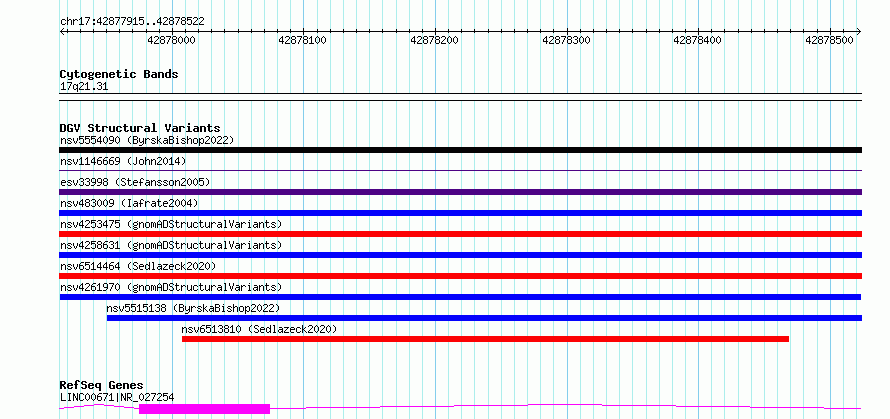This screenshot has width=890, height=419.
Task: Click the black nsv5554090 variant bar
Action: point(461,150)
